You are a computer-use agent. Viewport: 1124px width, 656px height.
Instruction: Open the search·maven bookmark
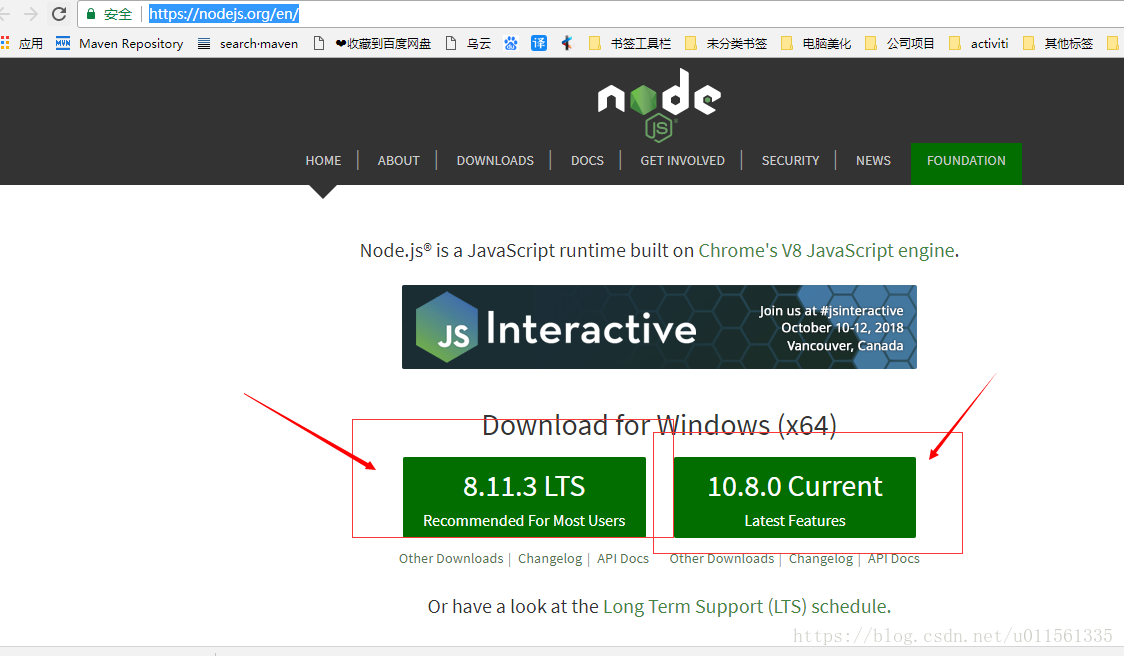tap(248, 43)
